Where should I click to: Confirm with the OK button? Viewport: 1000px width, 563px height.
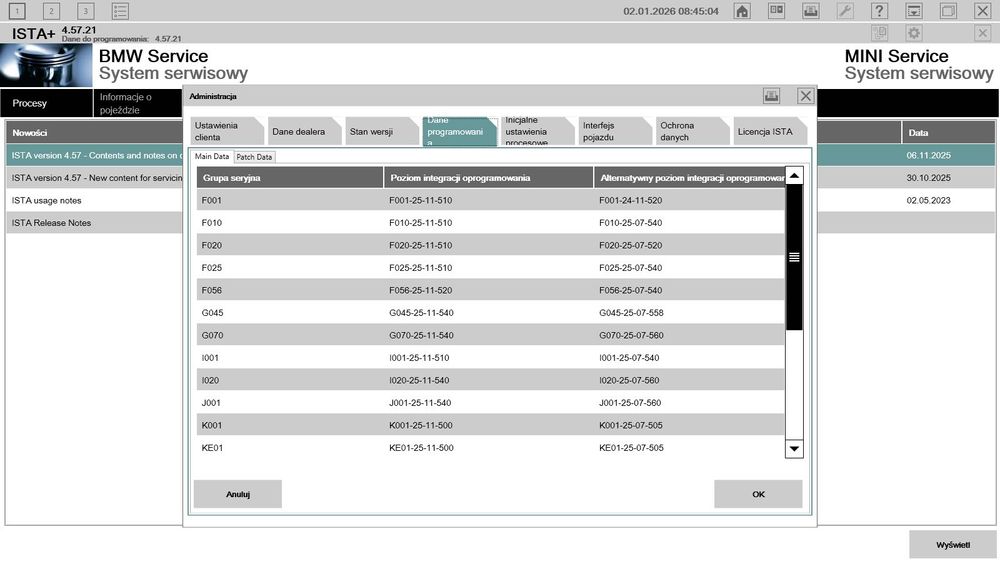click(x=758, y=494)
